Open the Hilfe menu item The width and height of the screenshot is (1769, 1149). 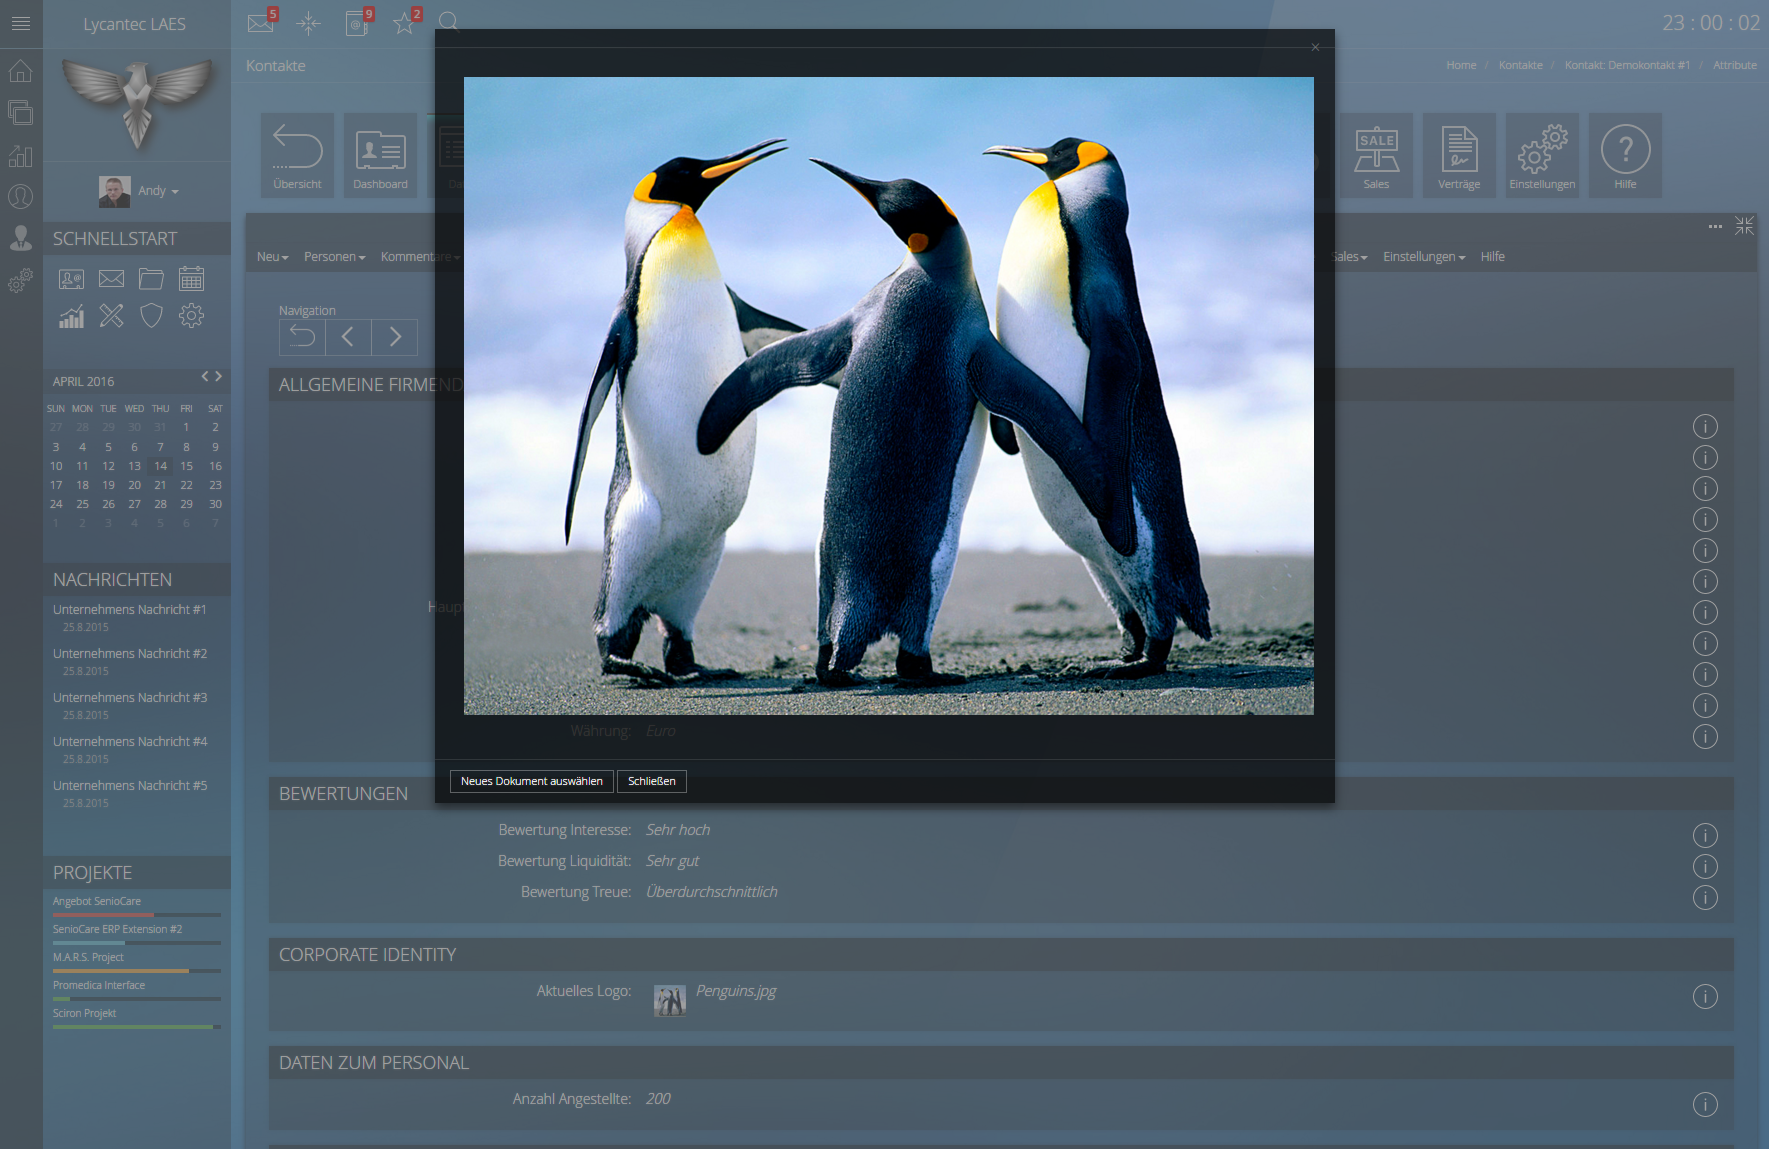tap(1493, 257)
